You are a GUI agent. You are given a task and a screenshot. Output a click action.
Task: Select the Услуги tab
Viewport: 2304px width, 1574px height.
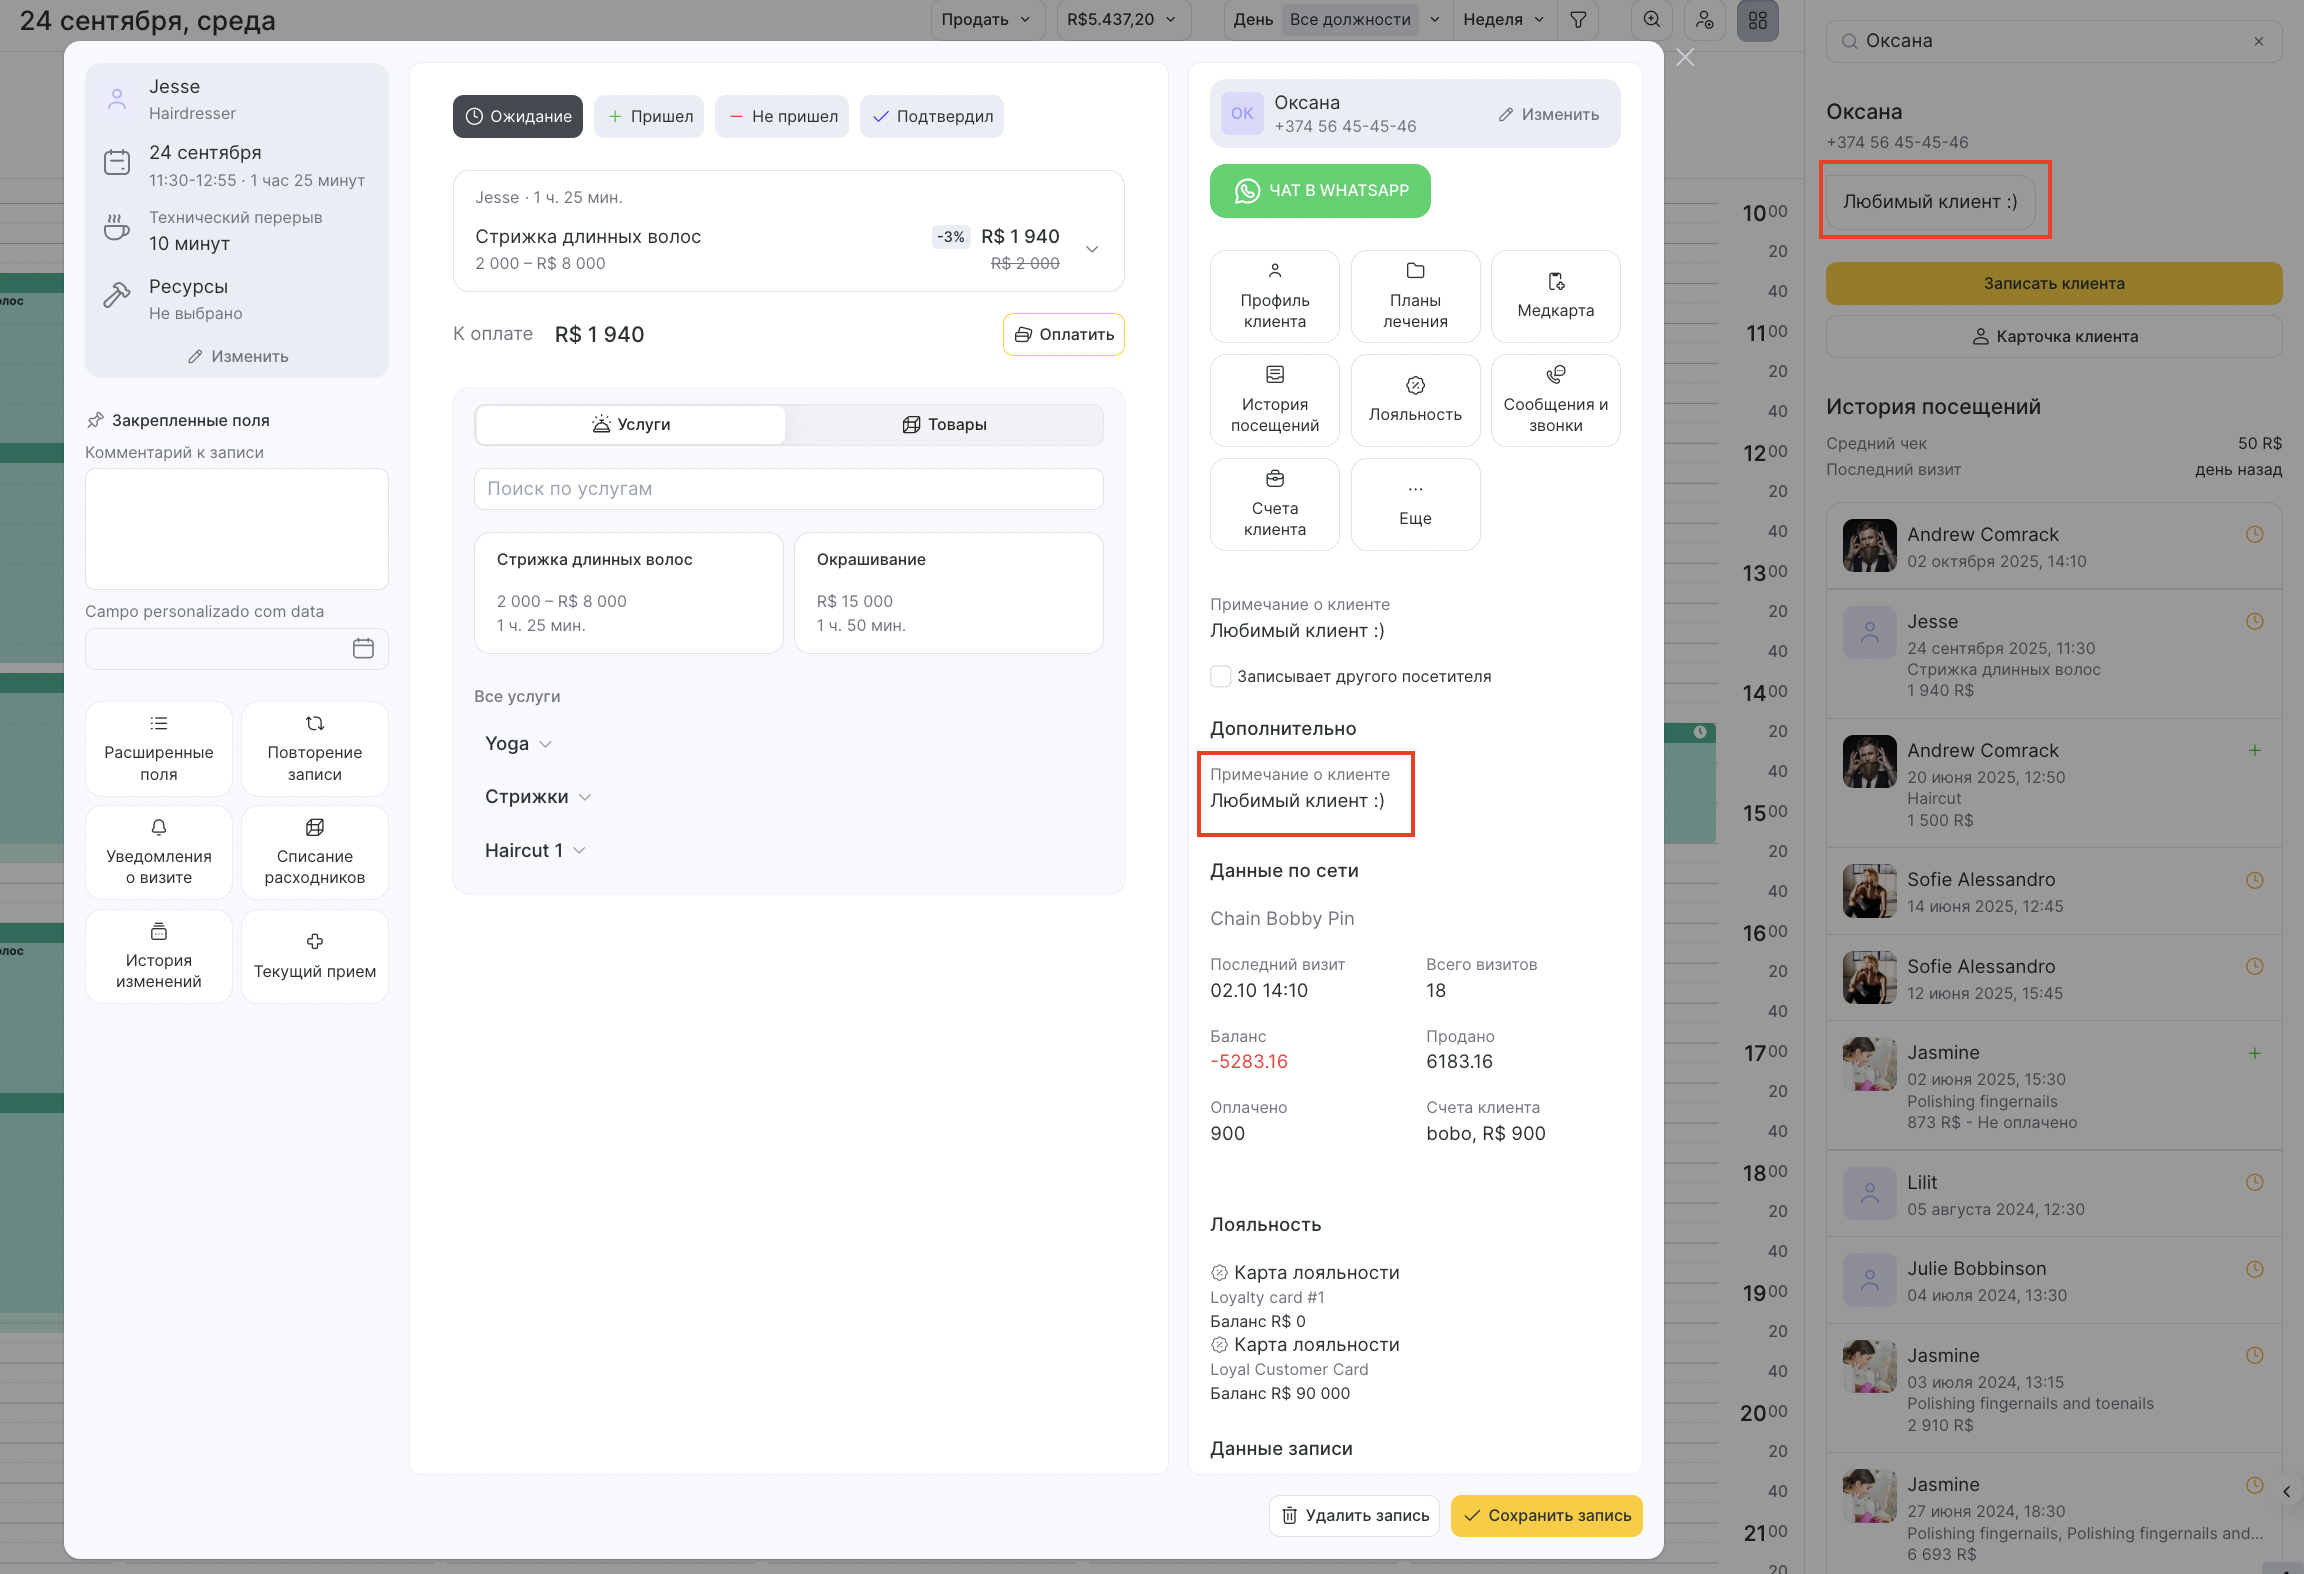pyautogui.click(x=631, y=425)
